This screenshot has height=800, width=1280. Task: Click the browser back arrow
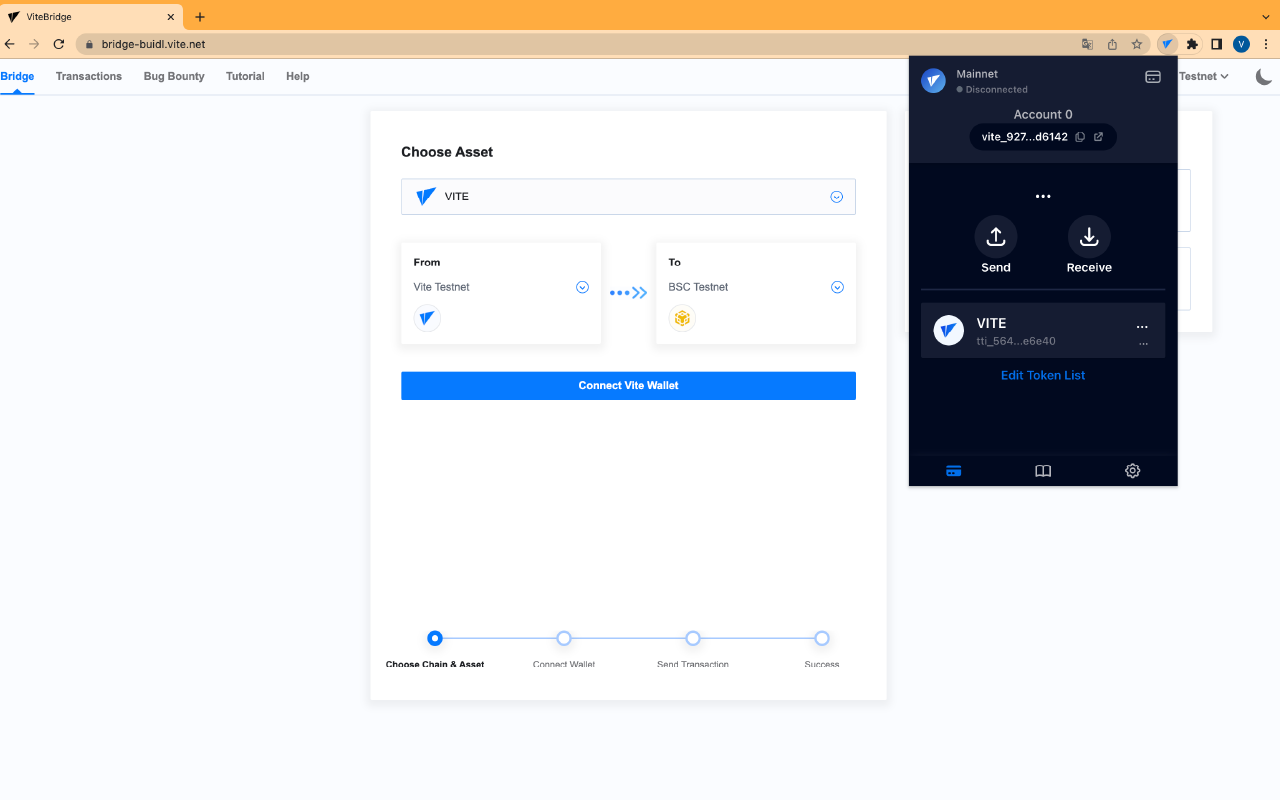(x=10, y=44)
